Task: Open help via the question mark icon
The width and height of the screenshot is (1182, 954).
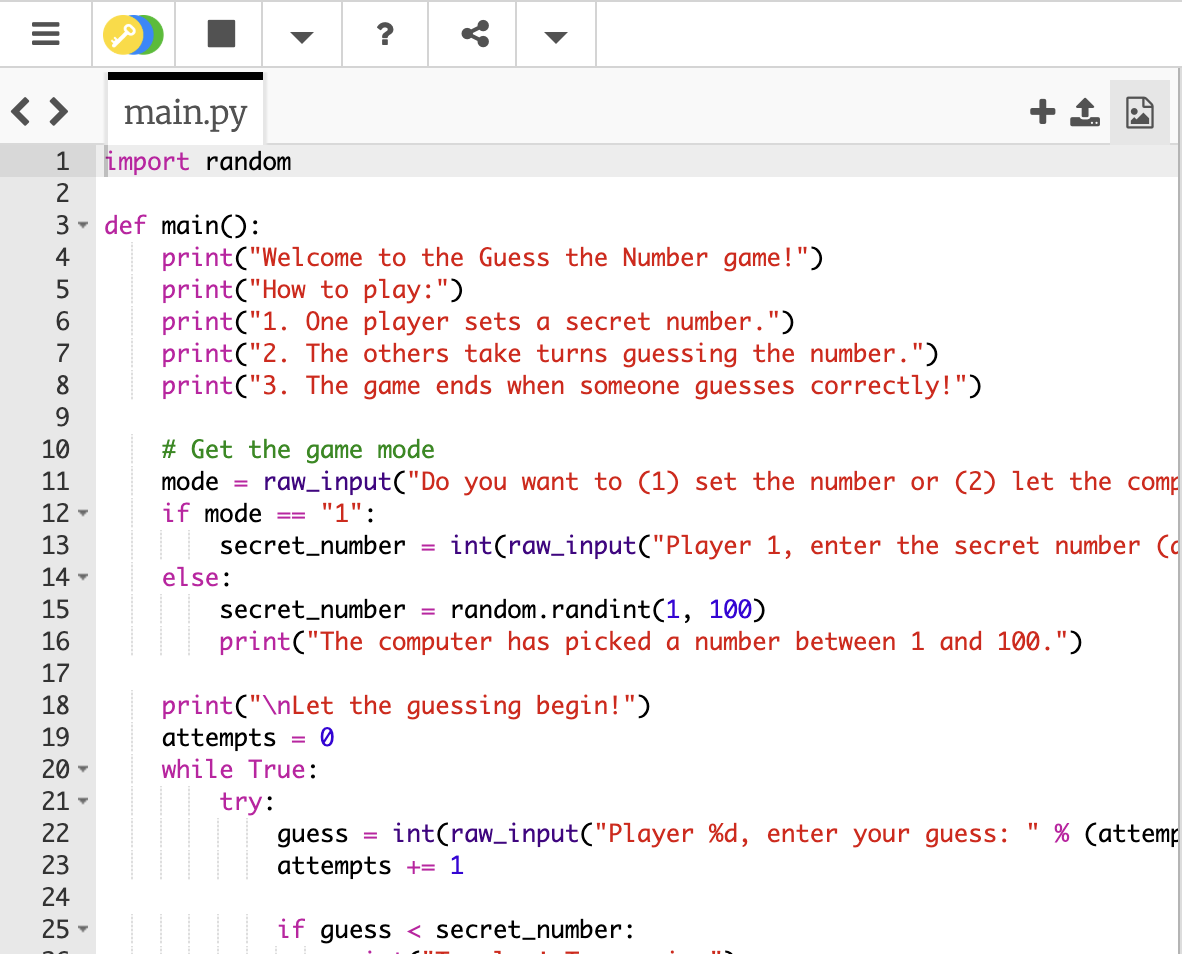Action: [x=385, y=35]
